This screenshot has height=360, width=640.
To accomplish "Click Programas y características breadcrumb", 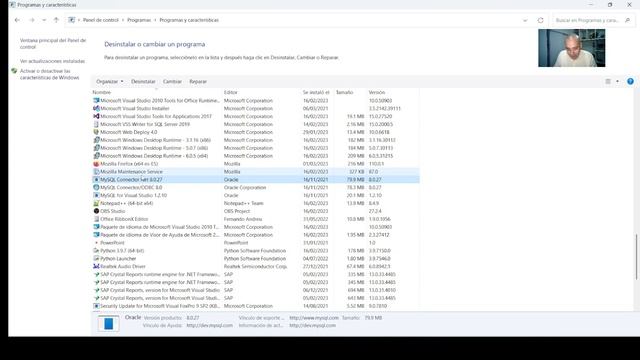I will click(189, 20).
